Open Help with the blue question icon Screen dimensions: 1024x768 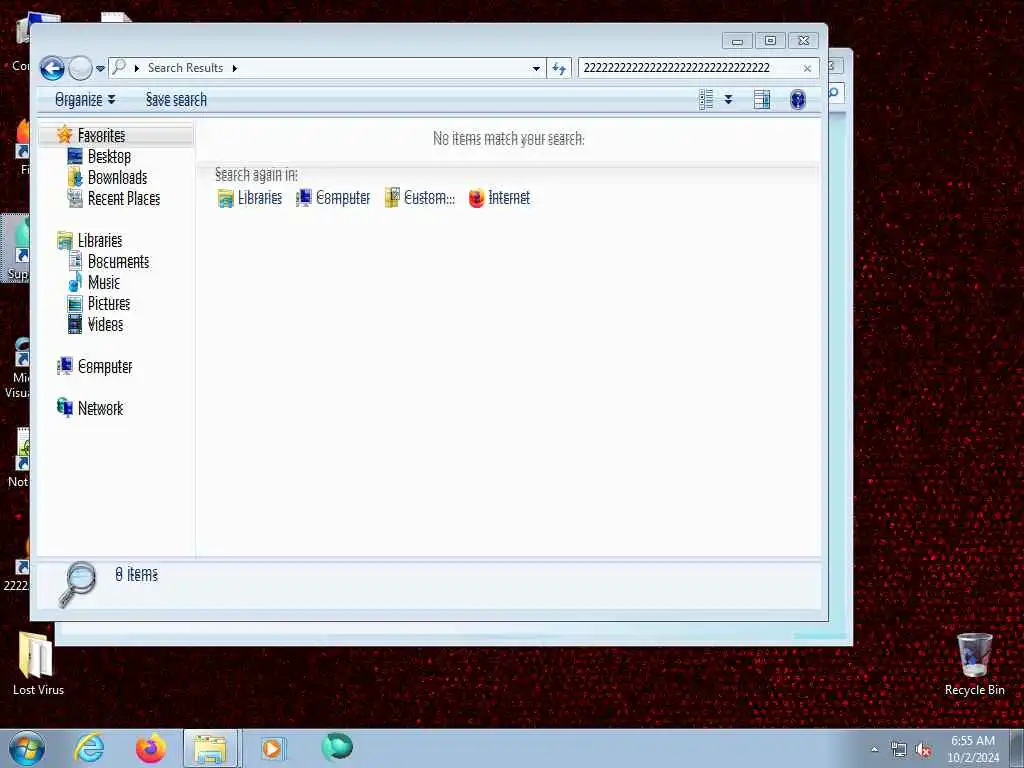point(797,99)
